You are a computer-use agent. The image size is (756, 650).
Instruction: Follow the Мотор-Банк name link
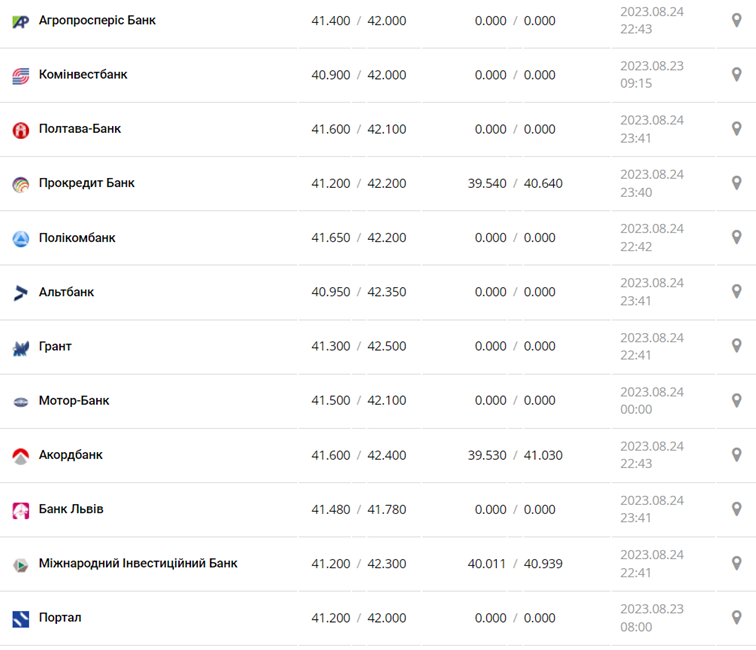(74, 401)
